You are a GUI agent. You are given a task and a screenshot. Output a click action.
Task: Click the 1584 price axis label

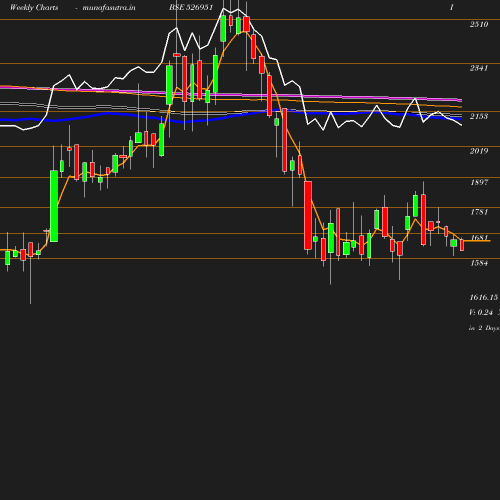tap(479, 263)
